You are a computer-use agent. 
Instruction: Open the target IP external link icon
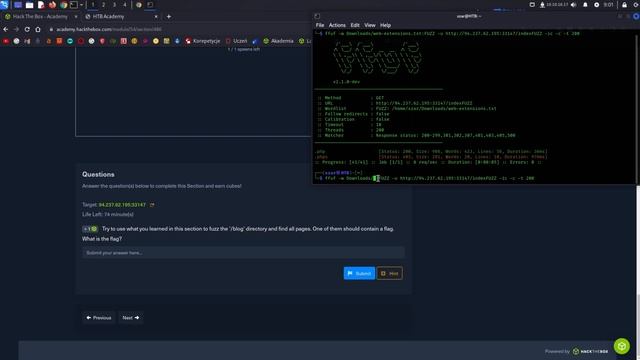click(x=152, y=205)
